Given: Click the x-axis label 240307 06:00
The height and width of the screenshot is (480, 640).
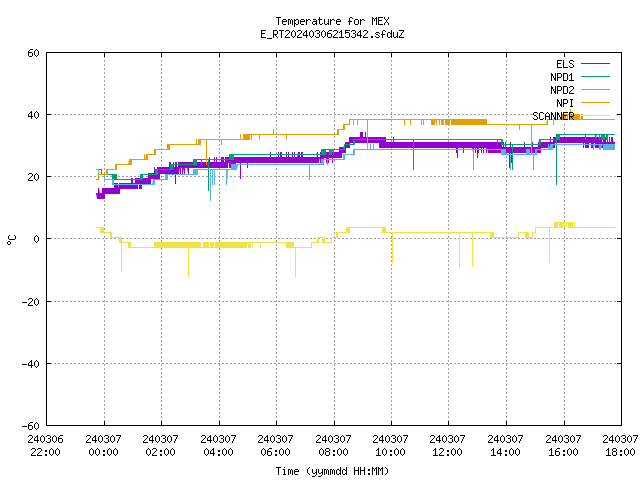Looking at the screenshot, I should (x=276, y=446).
